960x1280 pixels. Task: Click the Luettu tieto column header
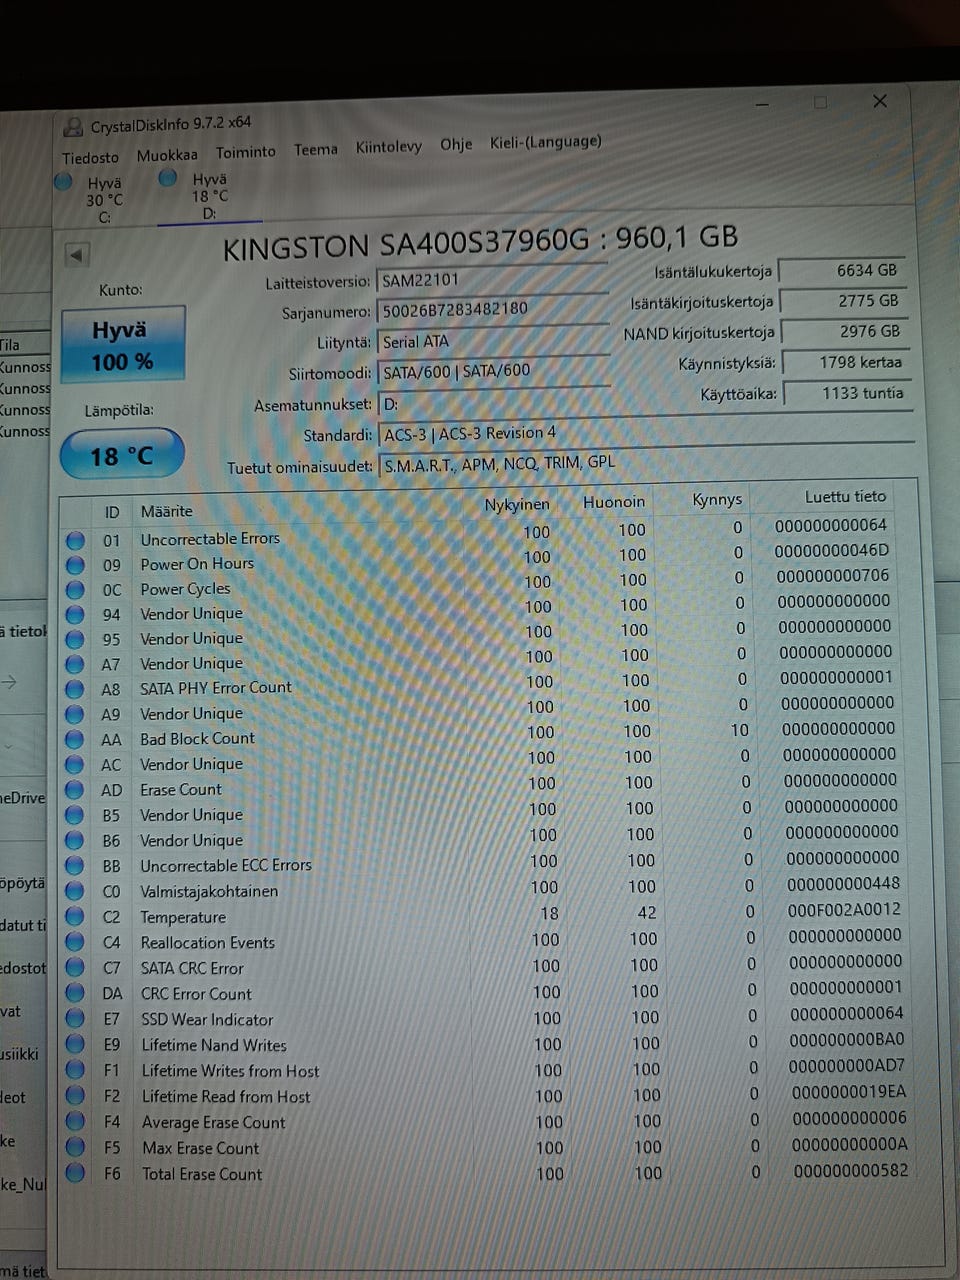point(845,496)
